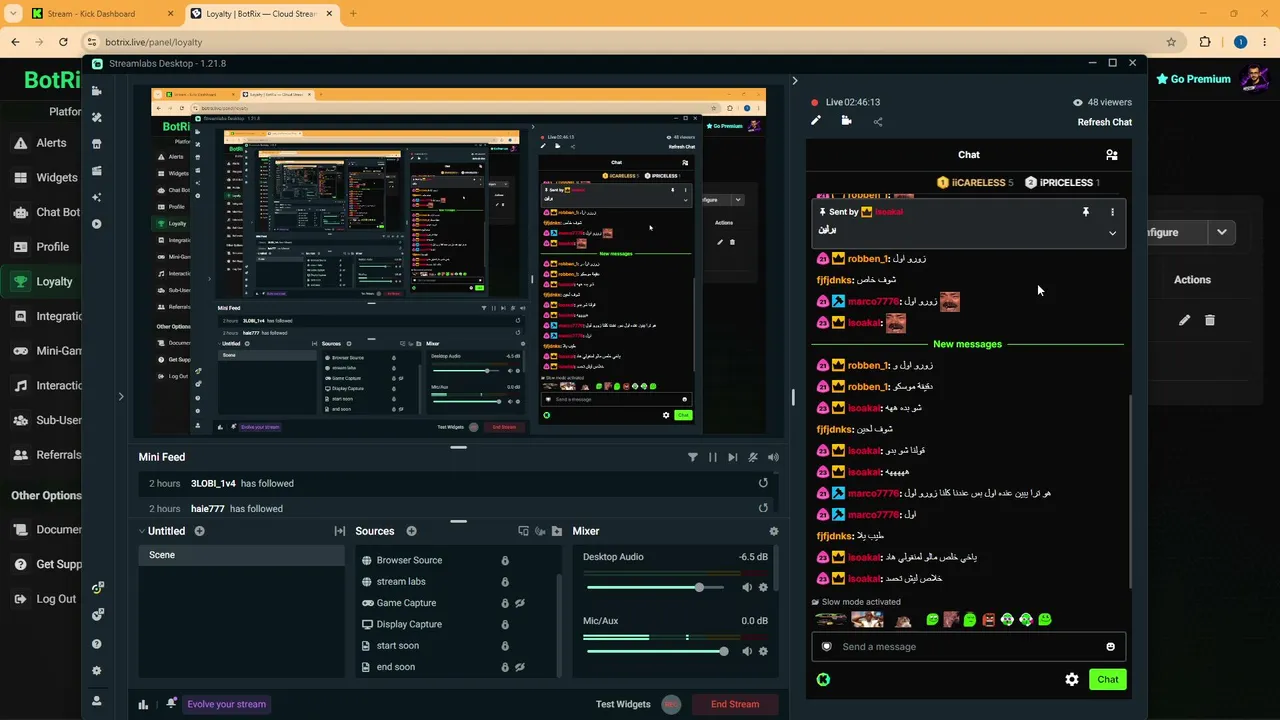Image resolution: width=1280 pixels, height=720 pixels.
Task: Toggle lock on the Display Capture source
Action: tap(505, 624)
